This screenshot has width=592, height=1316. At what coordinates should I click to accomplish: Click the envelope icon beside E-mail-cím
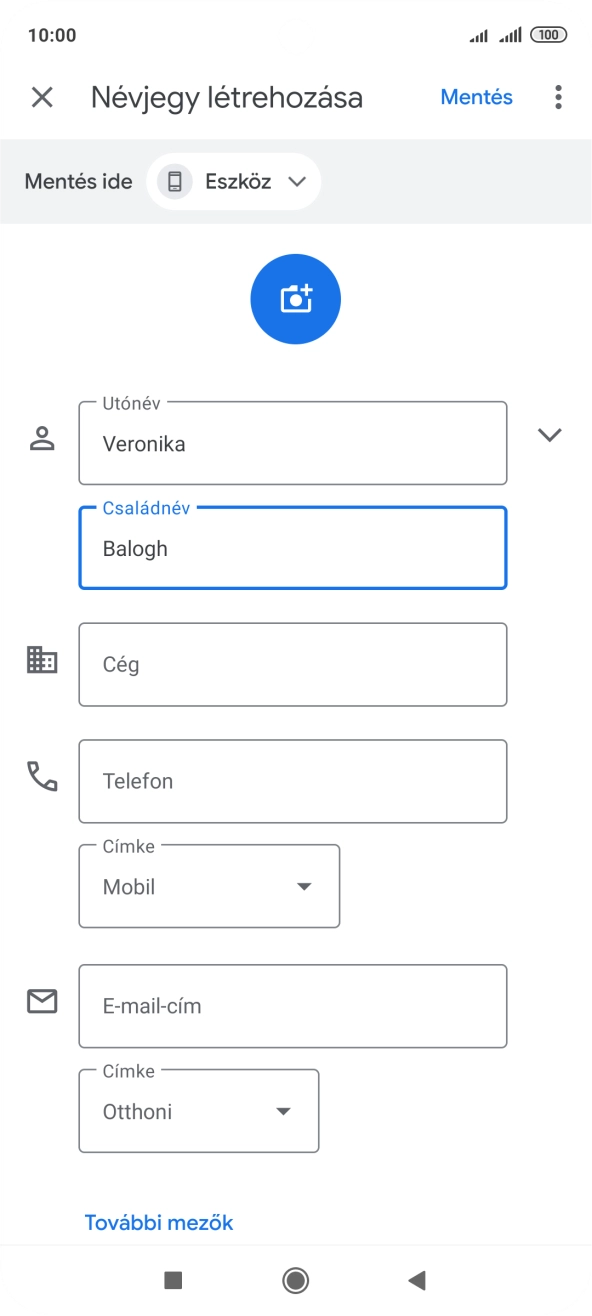pyautogui.click(x=41, y=1001)
